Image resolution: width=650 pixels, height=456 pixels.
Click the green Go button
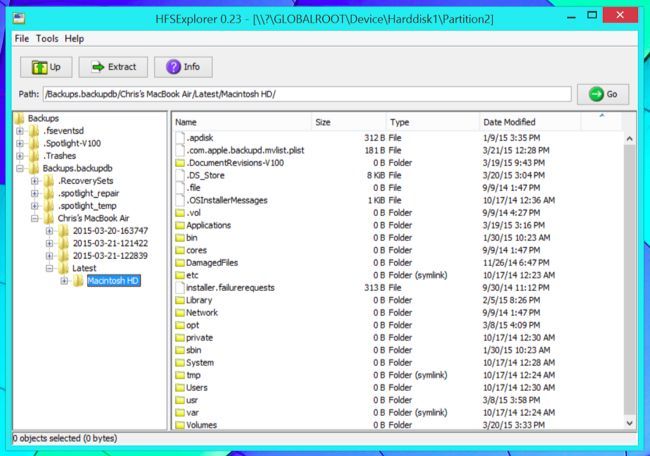(x=603, y=94)
